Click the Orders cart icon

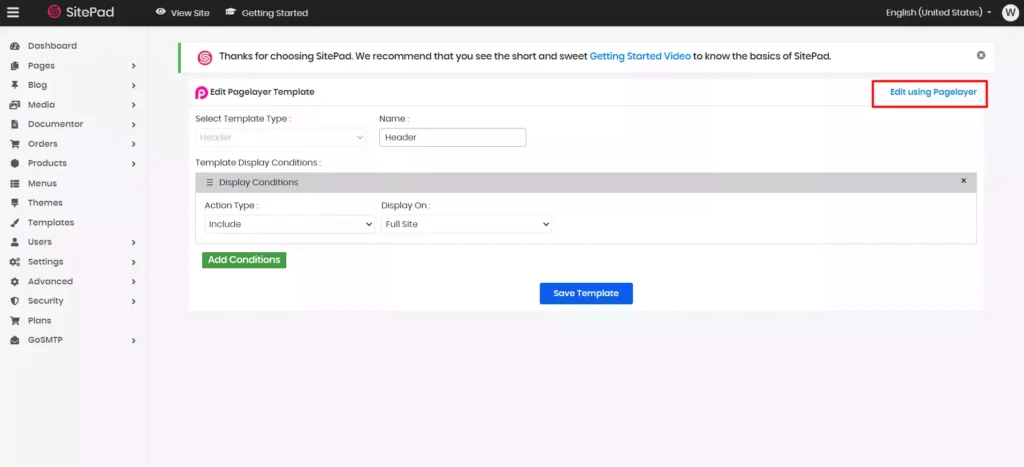[x=14, y=144]
